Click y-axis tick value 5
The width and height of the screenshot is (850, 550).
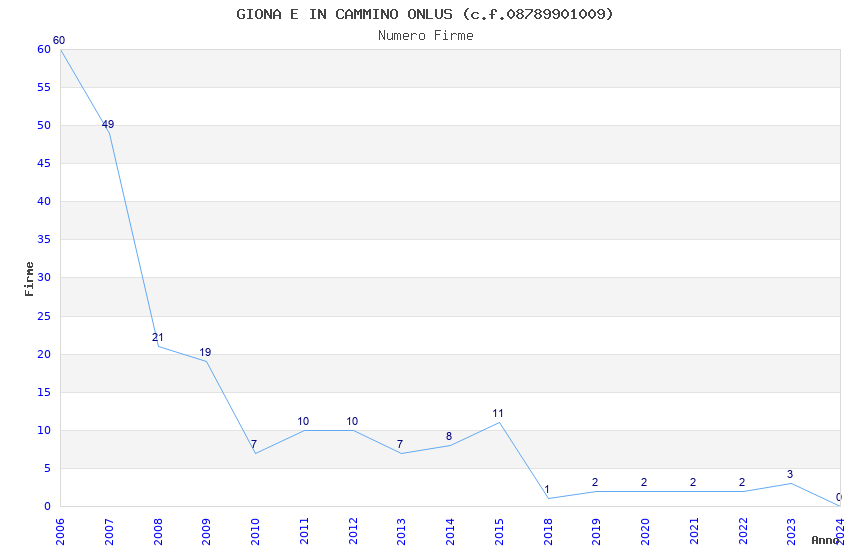47,468
